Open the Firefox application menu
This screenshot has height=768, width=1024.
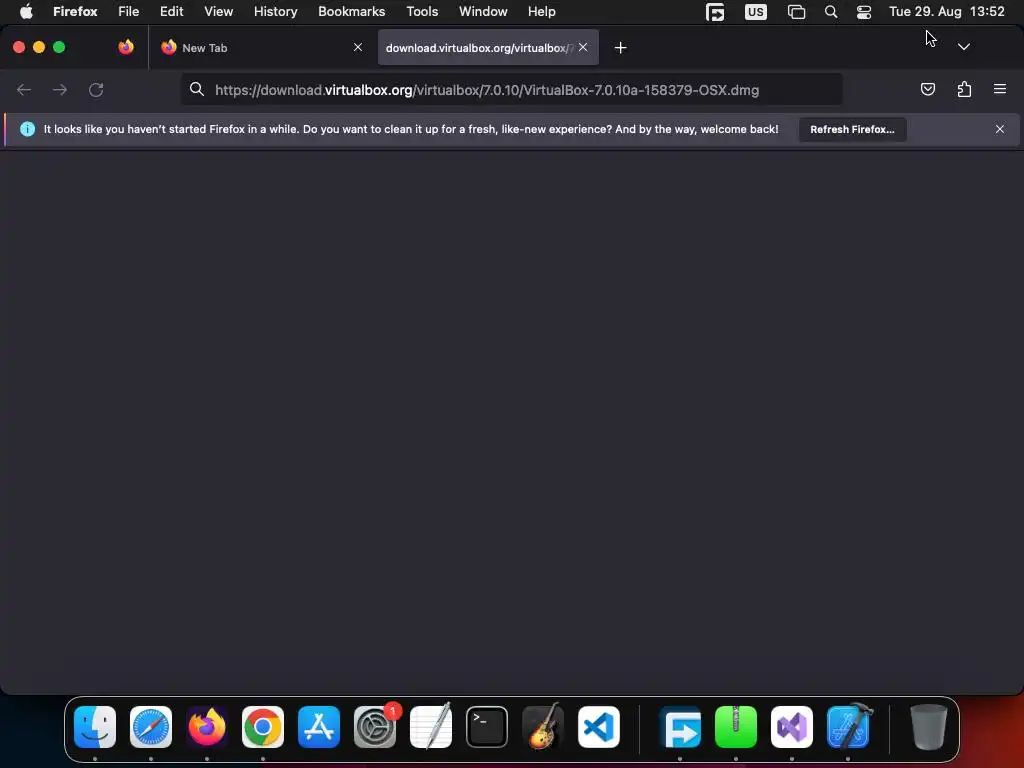pyautogui.click(x=75, y=12)
